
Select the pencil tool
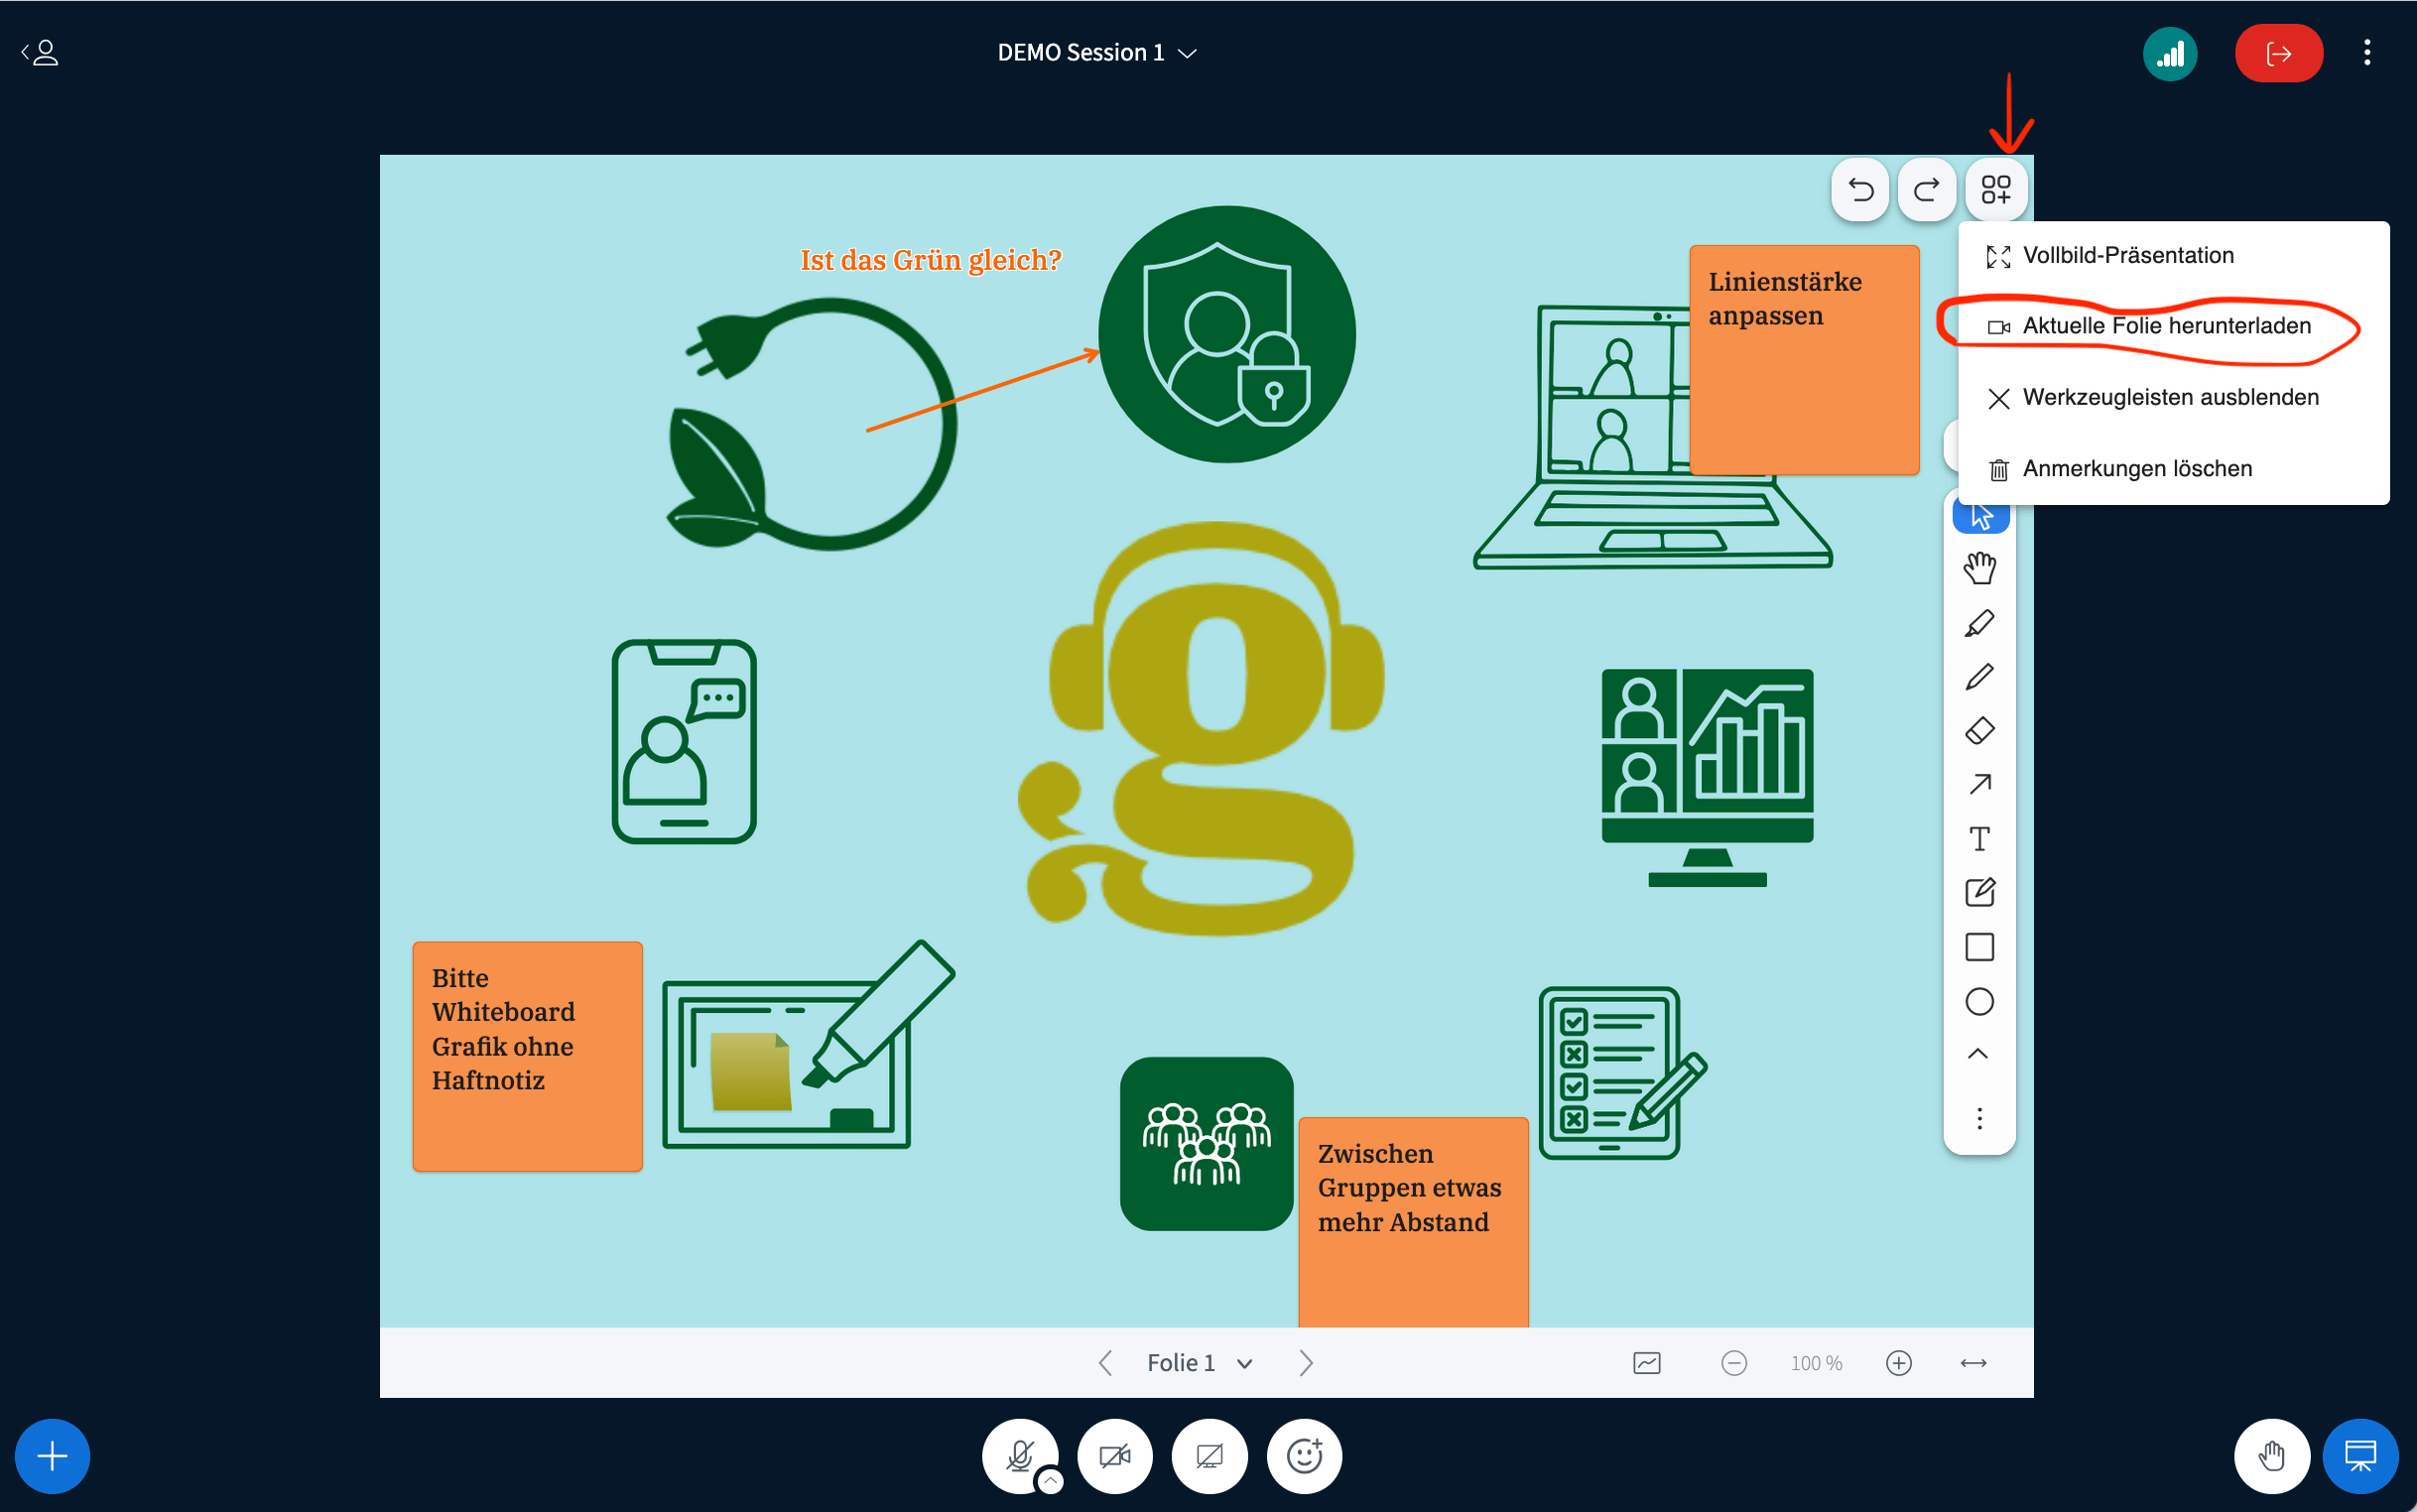pos(1979,677)
